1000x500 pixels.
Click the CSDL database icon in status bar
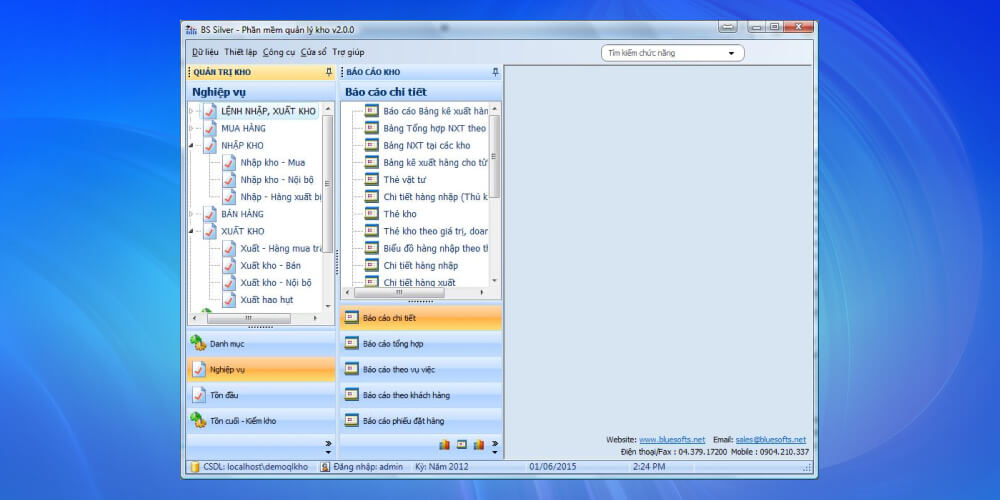coord(194,467)
